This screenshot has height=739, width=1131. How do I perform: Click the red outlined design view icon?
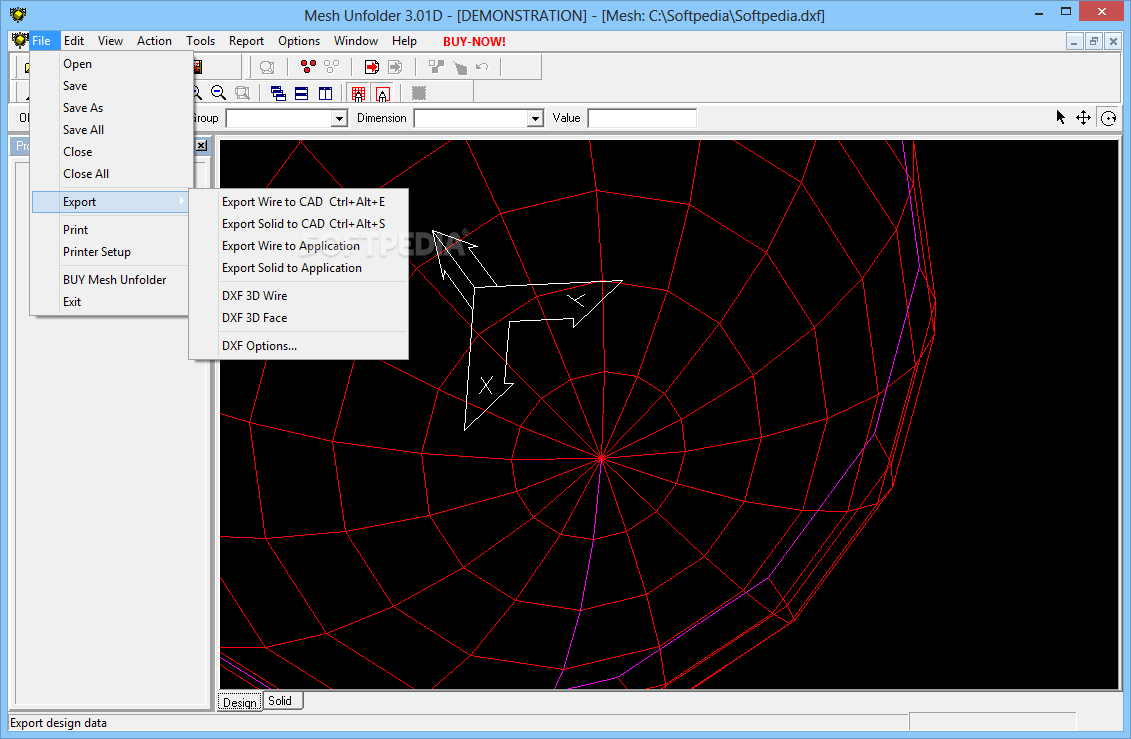pyautogui.click(x=383, y=93)
